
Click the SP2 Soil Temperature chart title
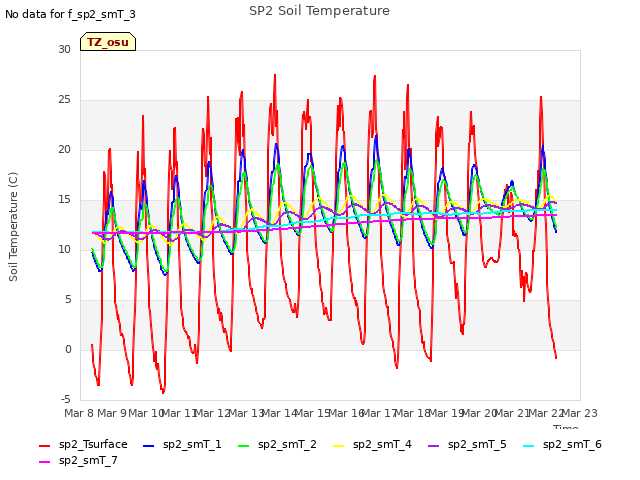319,11
